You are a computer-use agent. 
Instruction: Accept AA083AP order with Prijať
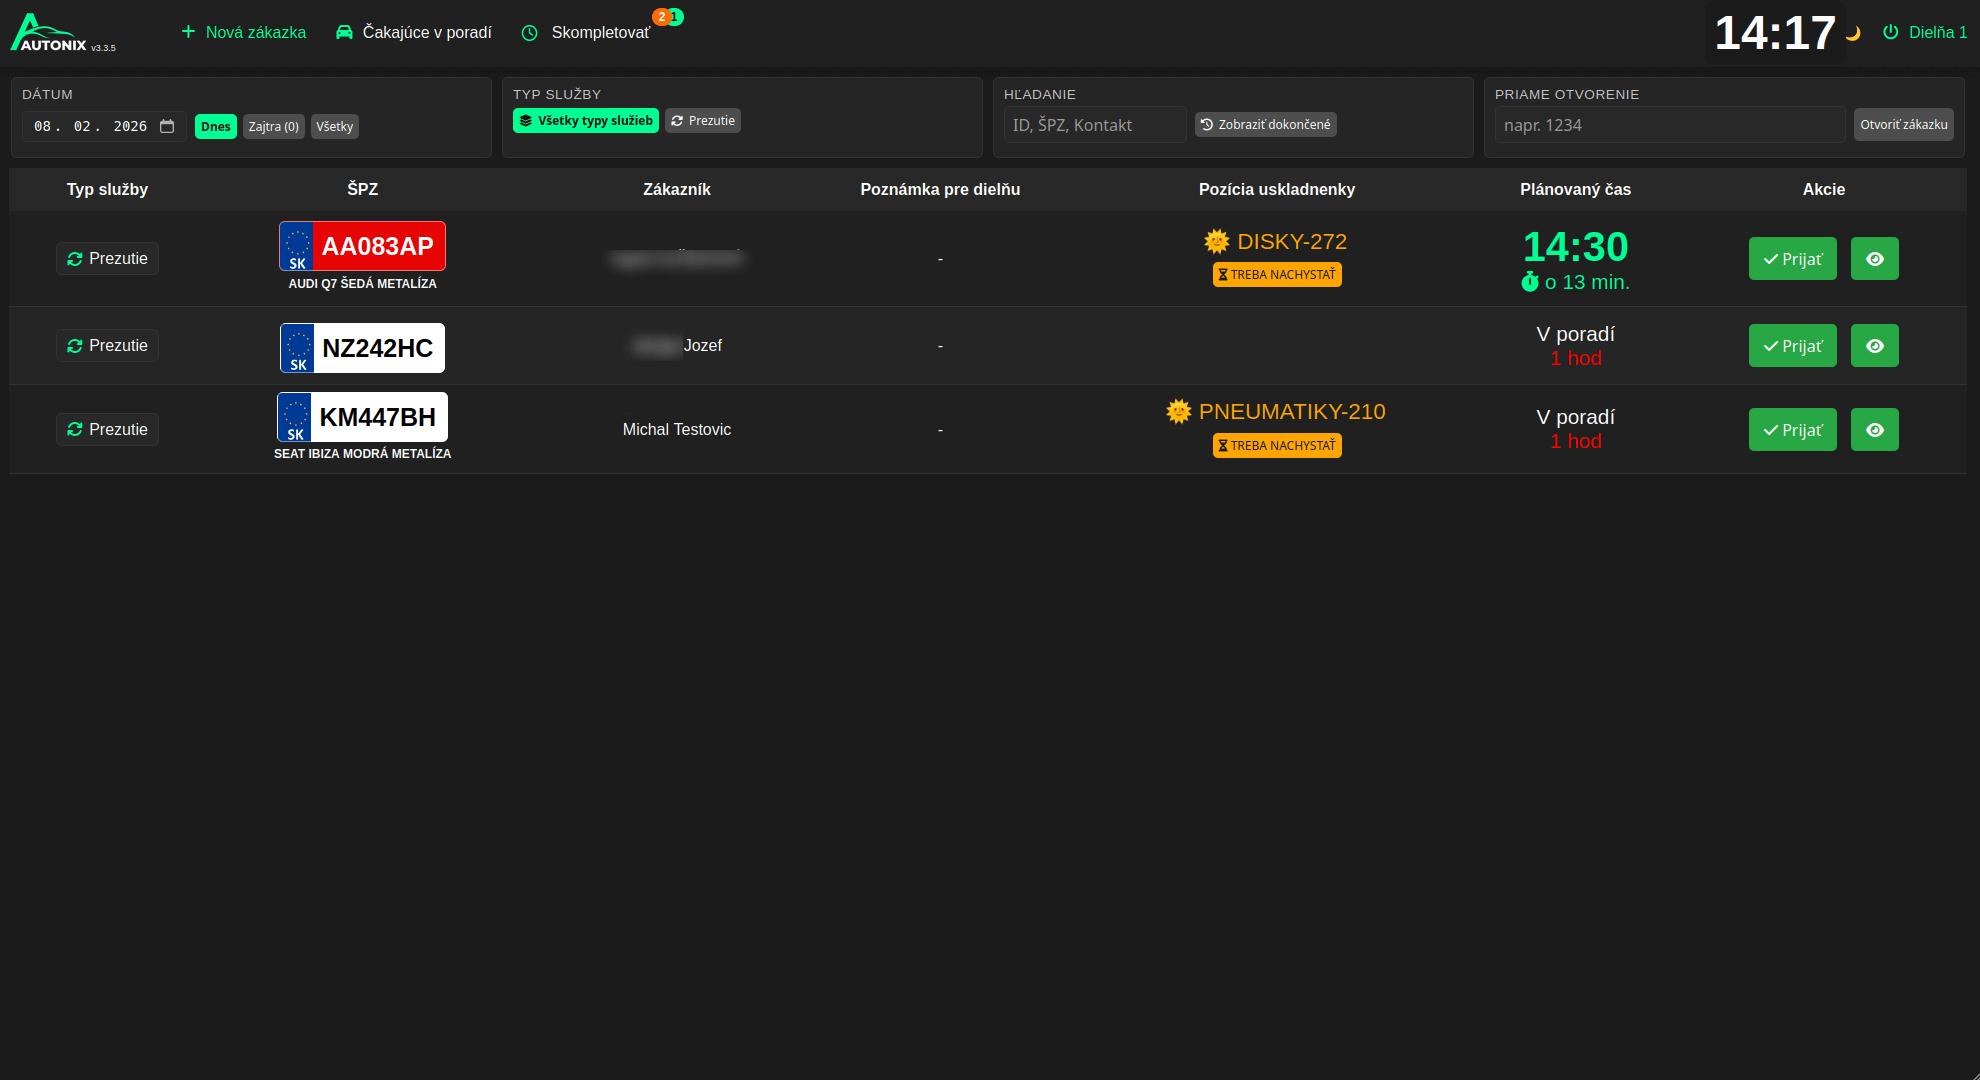pyautogui.click(x=1792, y=259)
